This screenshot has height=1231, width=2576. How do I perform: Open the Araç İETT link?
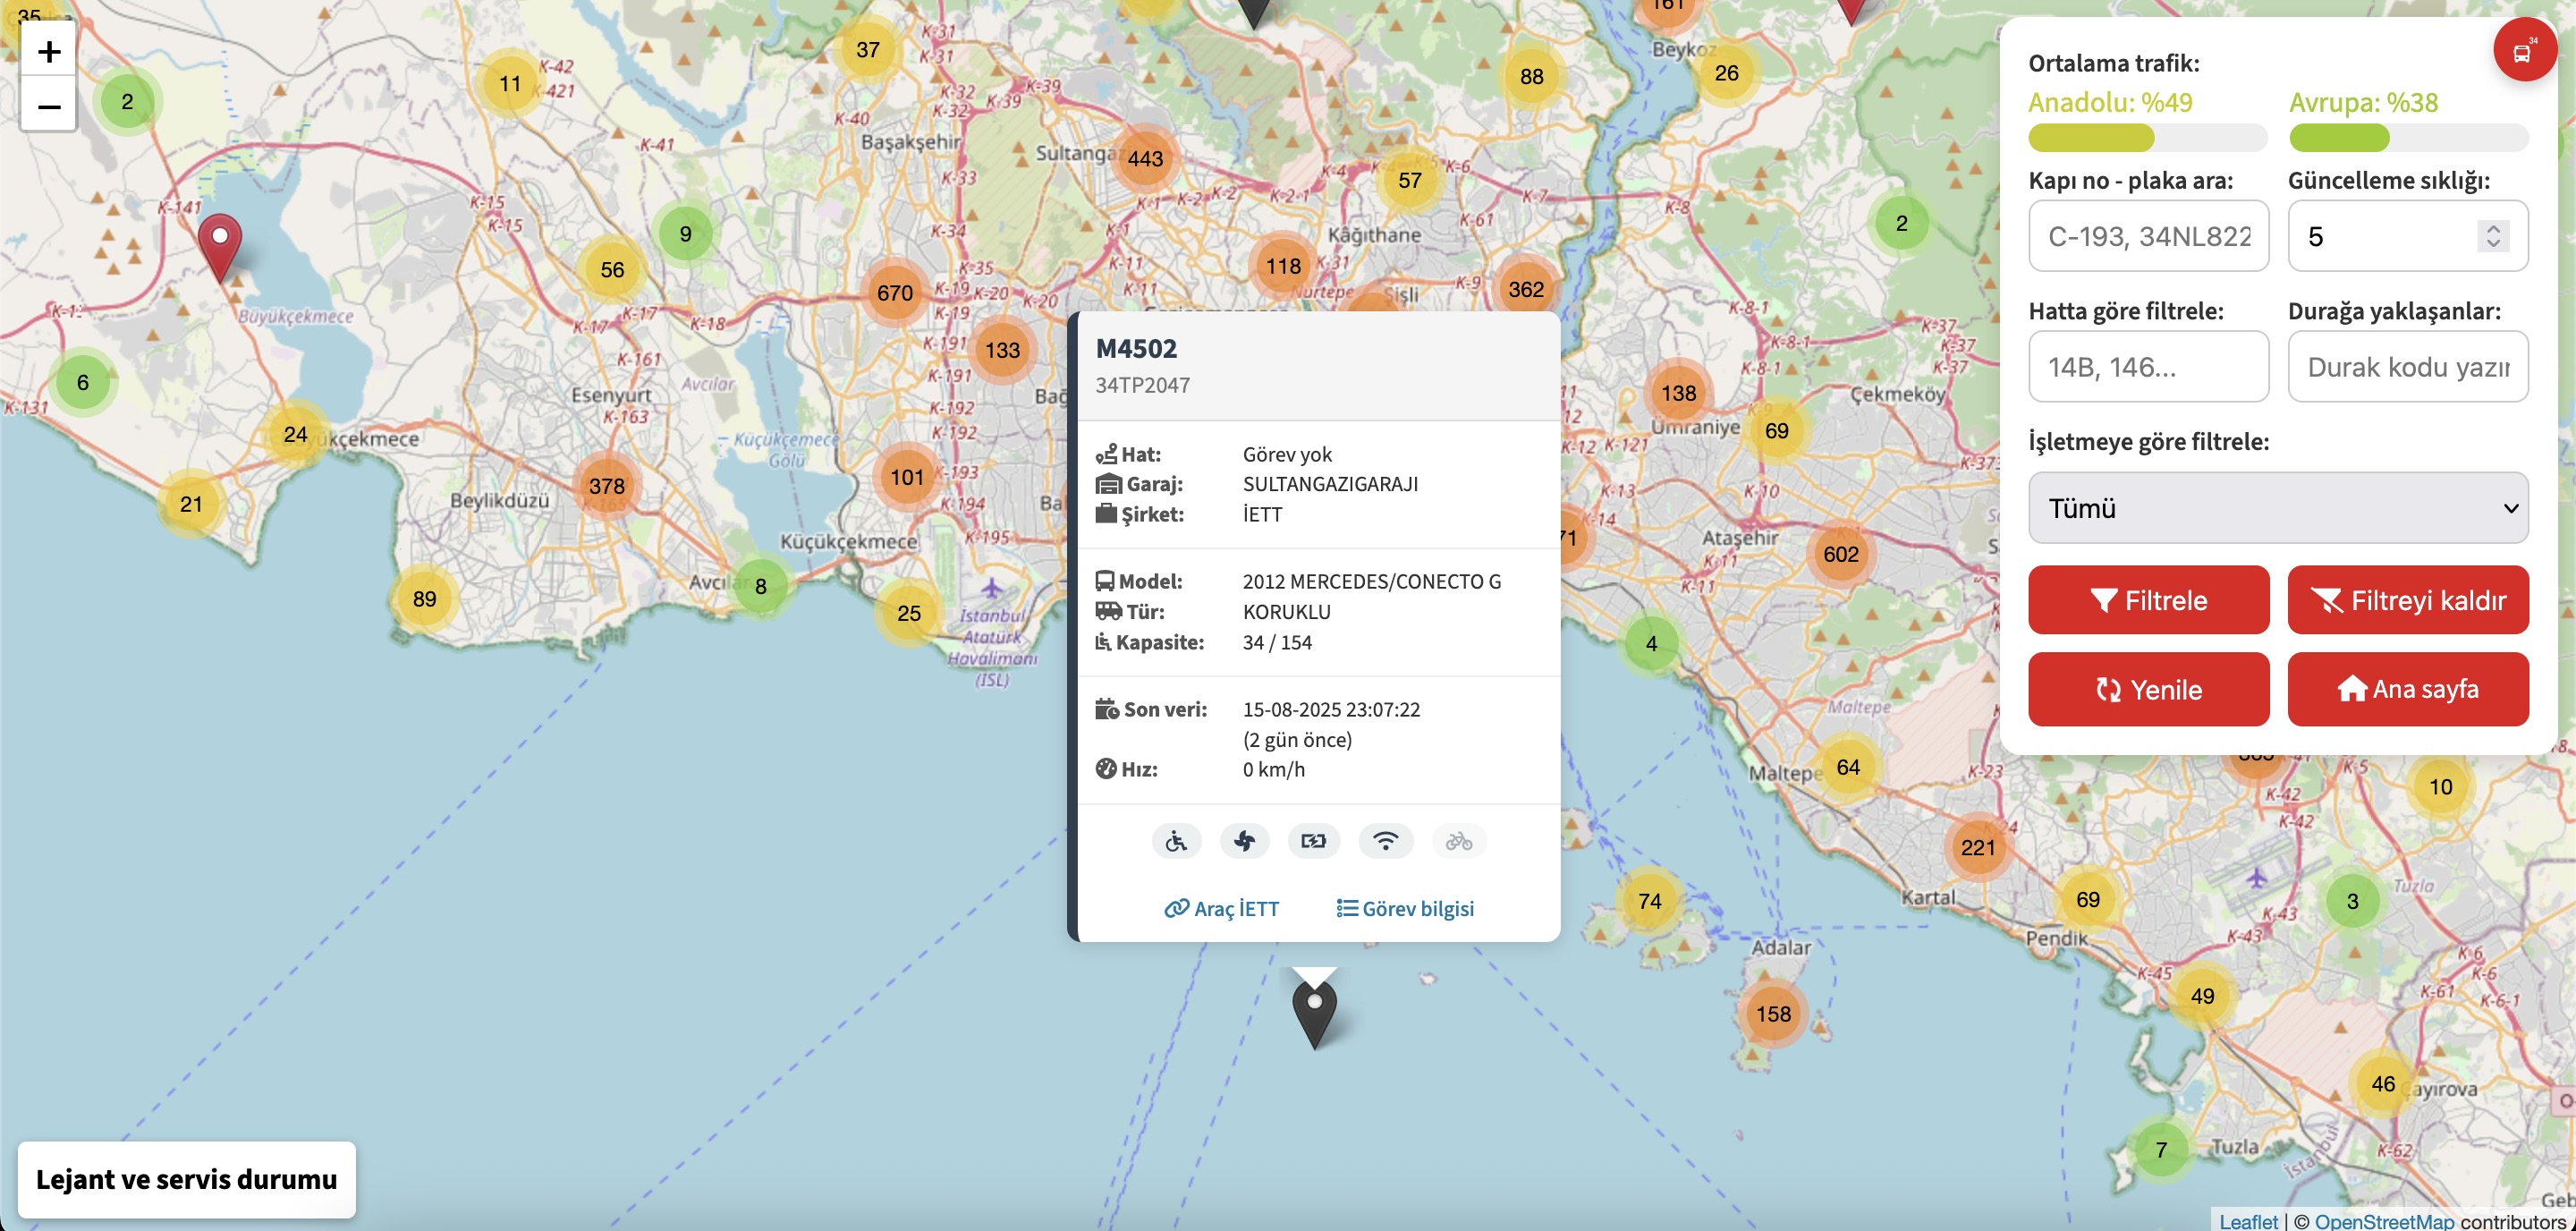pos(1222,908)
